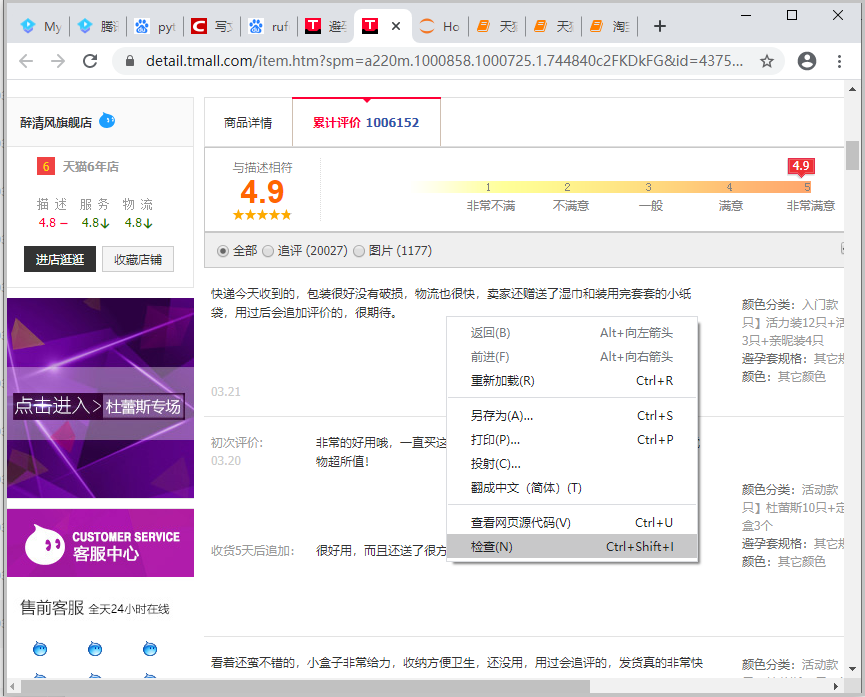This screenshot has height=697, width=865.
Task: Select the 图片 (1177) radio button
Action: [x=359, y=251]
